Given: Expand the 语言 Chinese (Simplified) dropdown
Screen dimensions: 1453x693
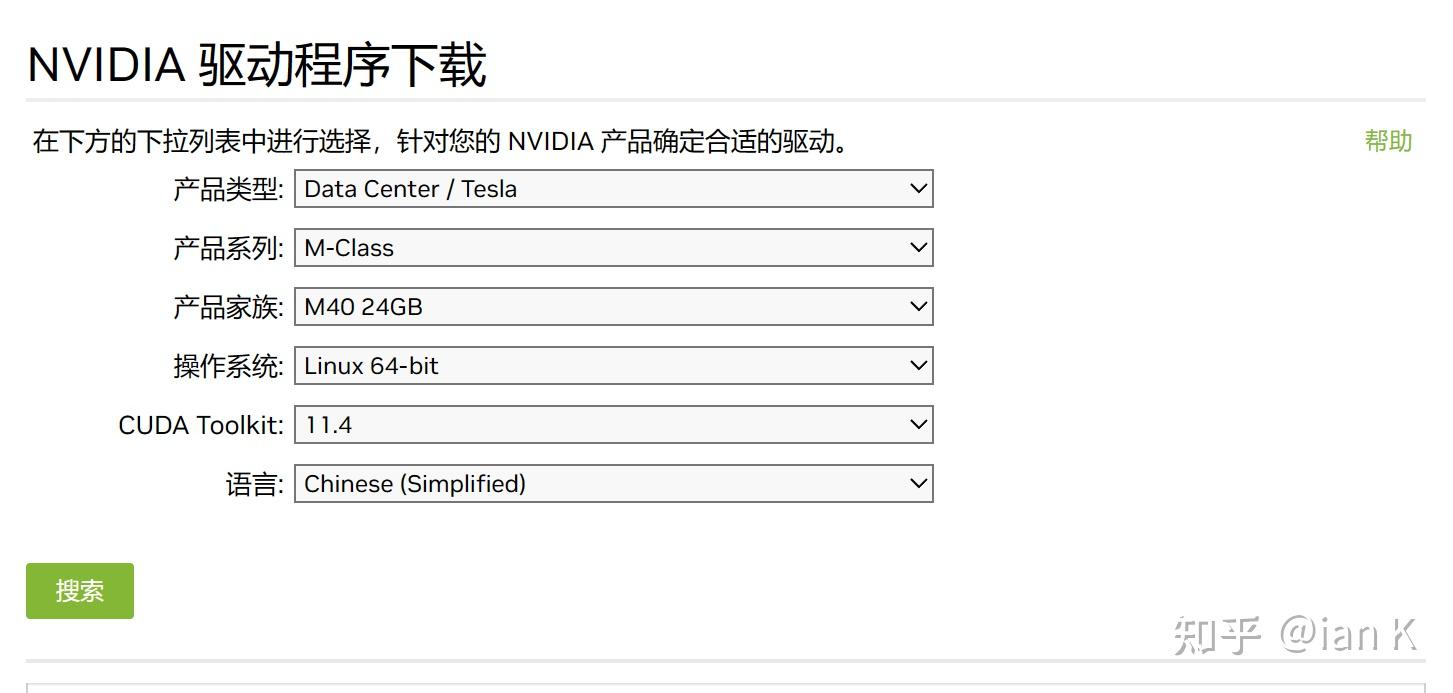Looking at the screenshot, I should coord(612,484).
